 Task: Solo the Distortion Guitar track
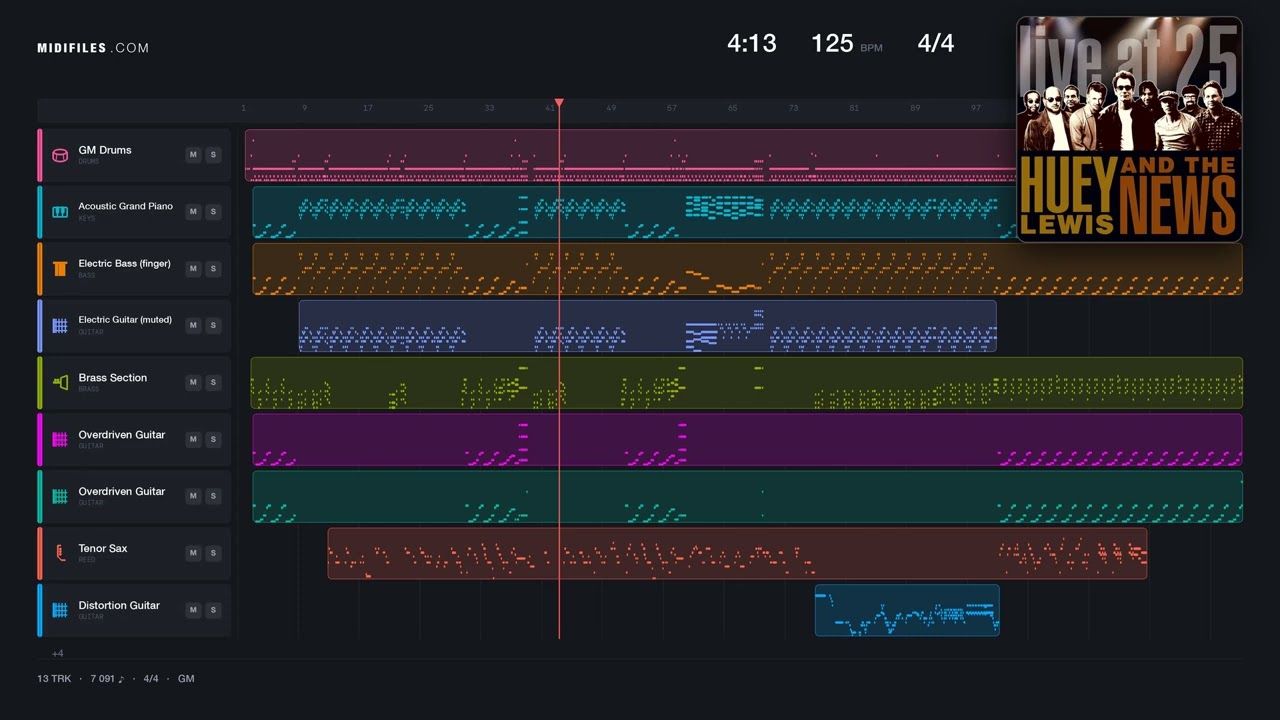(213, 610)
